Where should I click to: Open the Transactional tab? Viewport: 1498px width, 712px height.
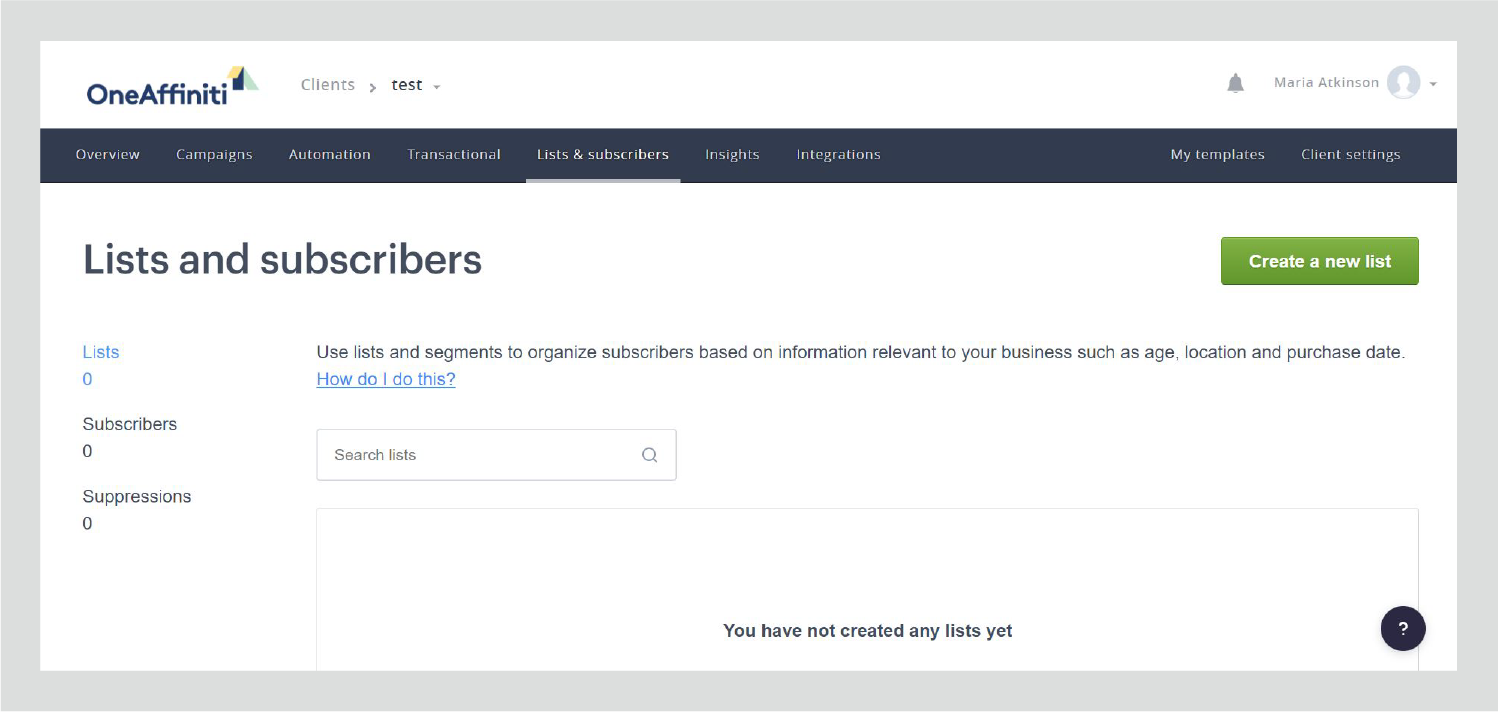454,155
